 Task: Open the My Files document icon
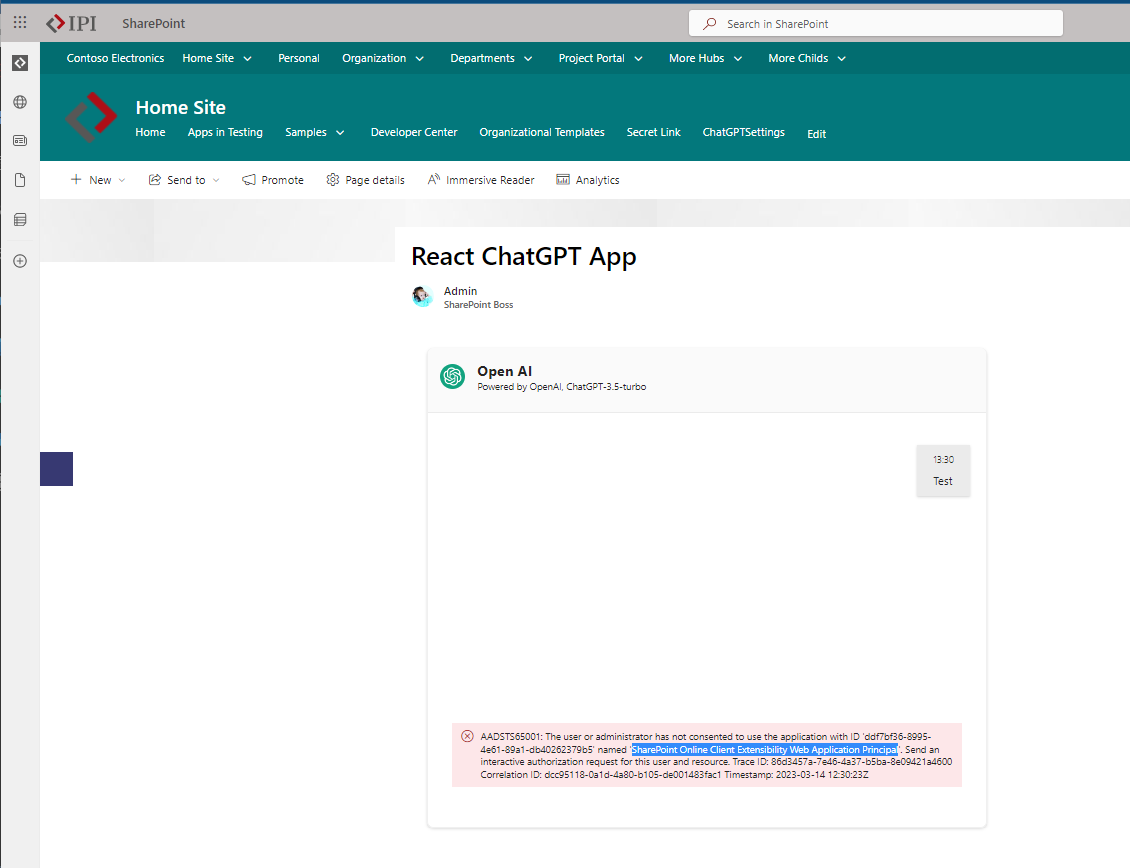[x=20, y=180]
